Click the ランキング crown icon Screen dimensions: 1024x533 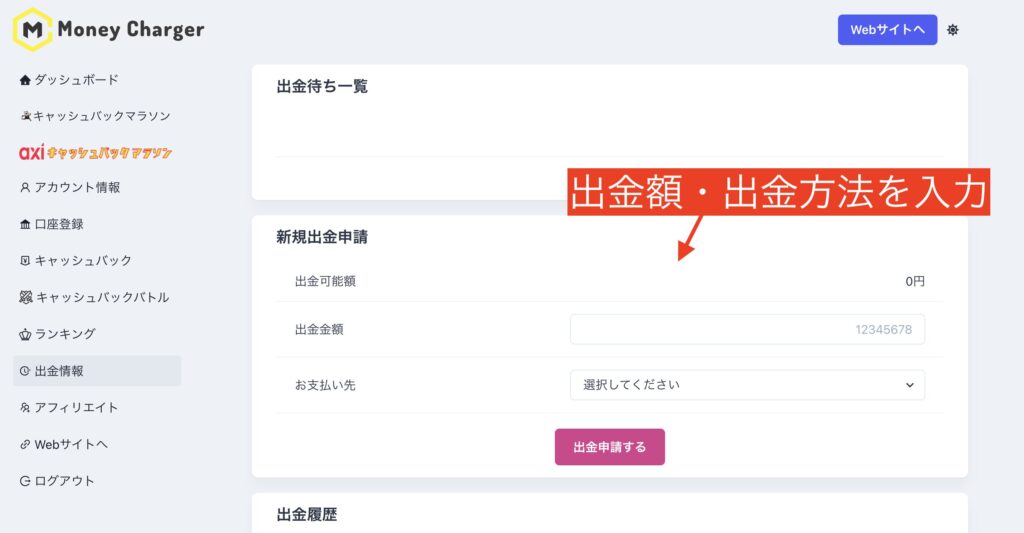coord(25,334)
